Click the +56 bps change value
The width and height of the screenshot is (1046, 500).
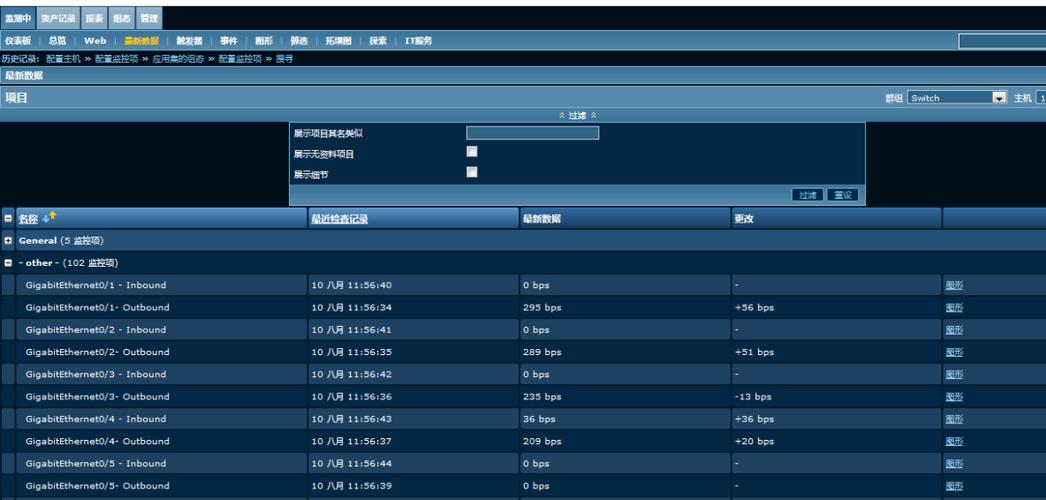click(x=754, y=307)
